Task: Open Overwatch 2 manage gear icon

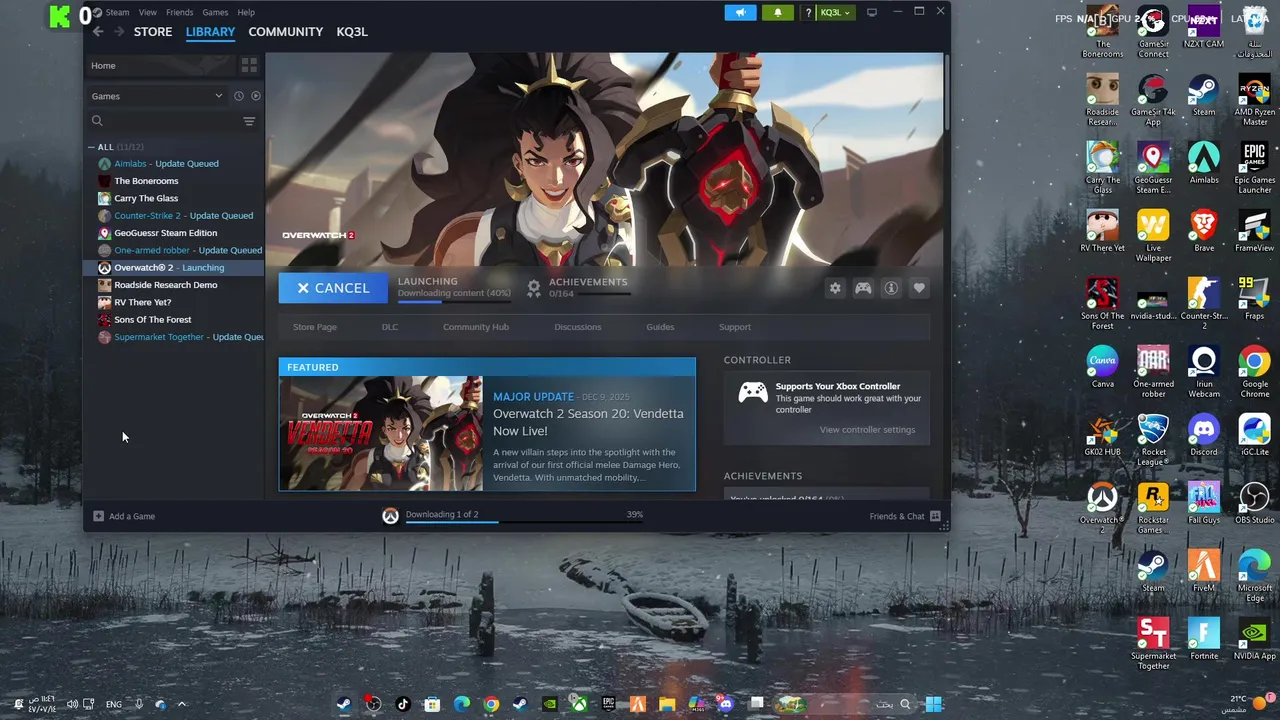Action: coord(835,288)
